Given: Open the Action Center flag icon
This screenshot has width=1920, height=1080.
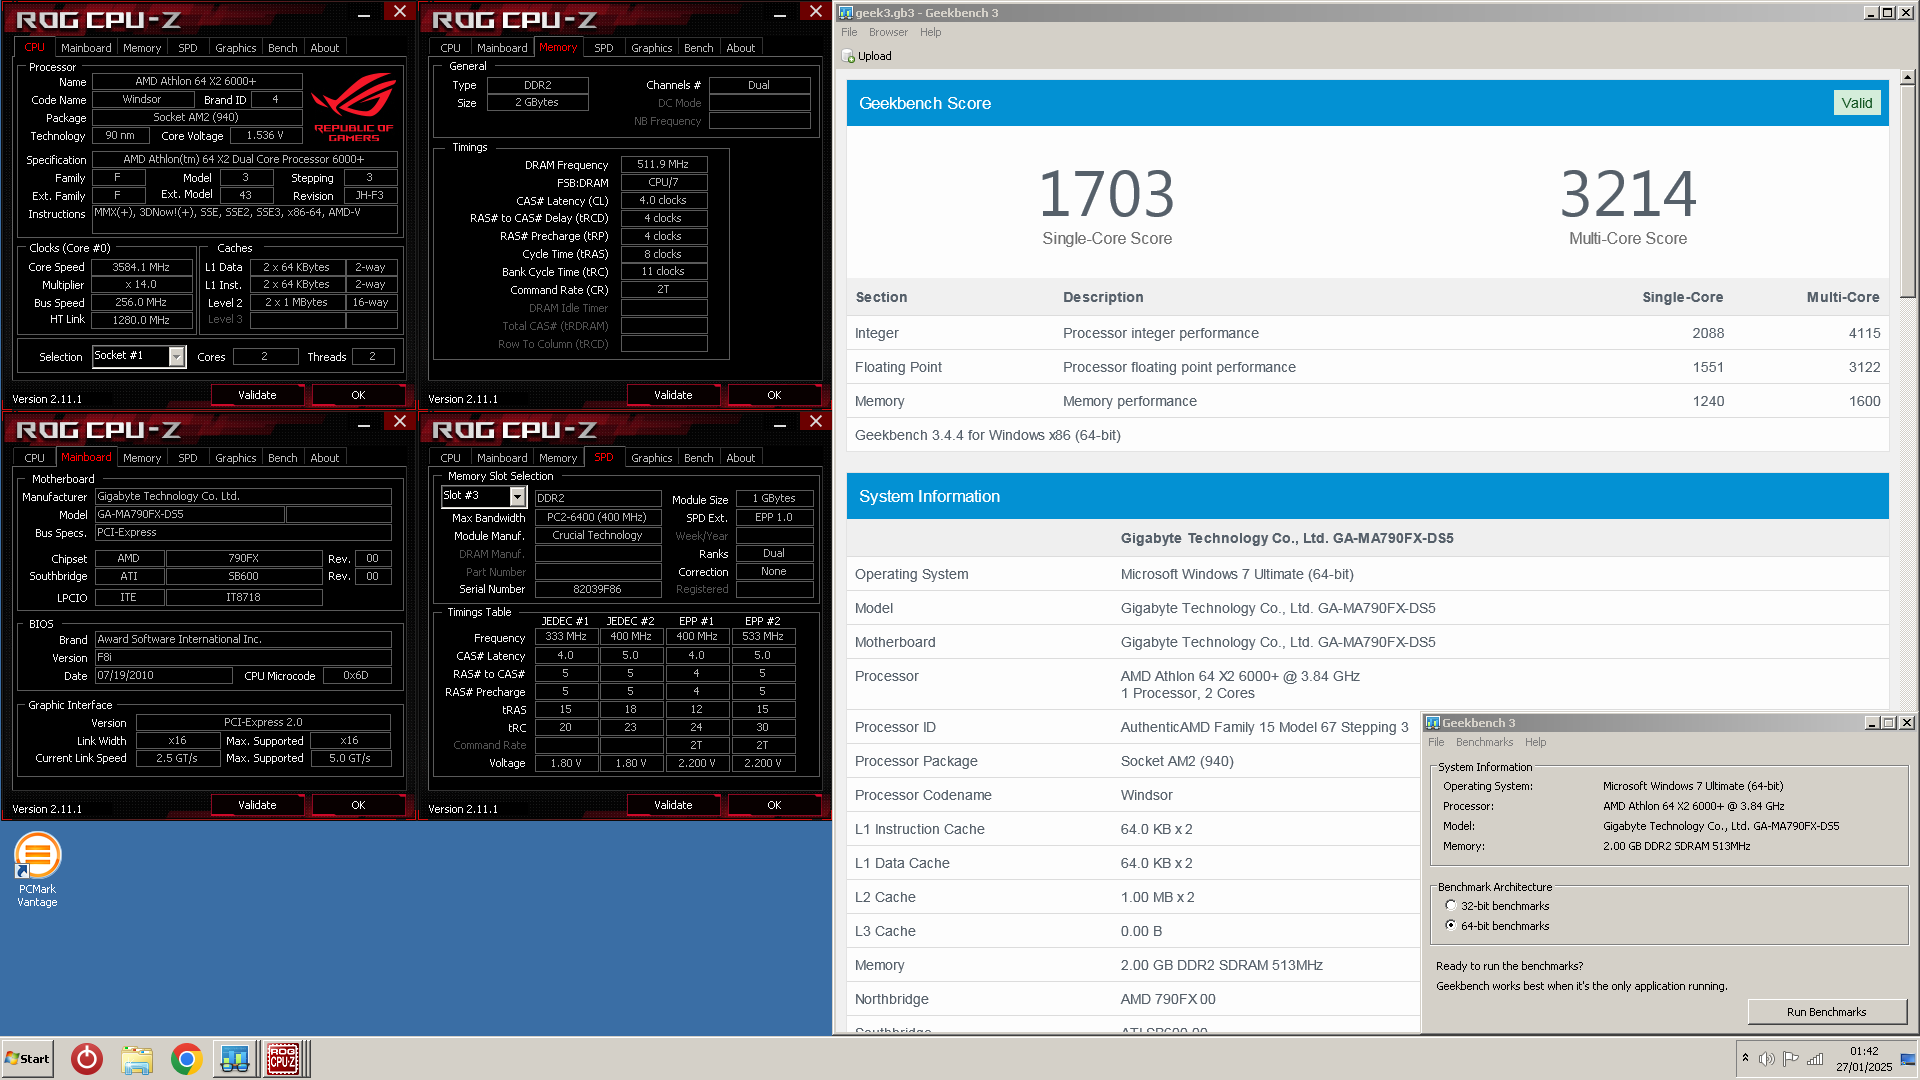Looking at the screenshot, I should coord(1790,1059).
